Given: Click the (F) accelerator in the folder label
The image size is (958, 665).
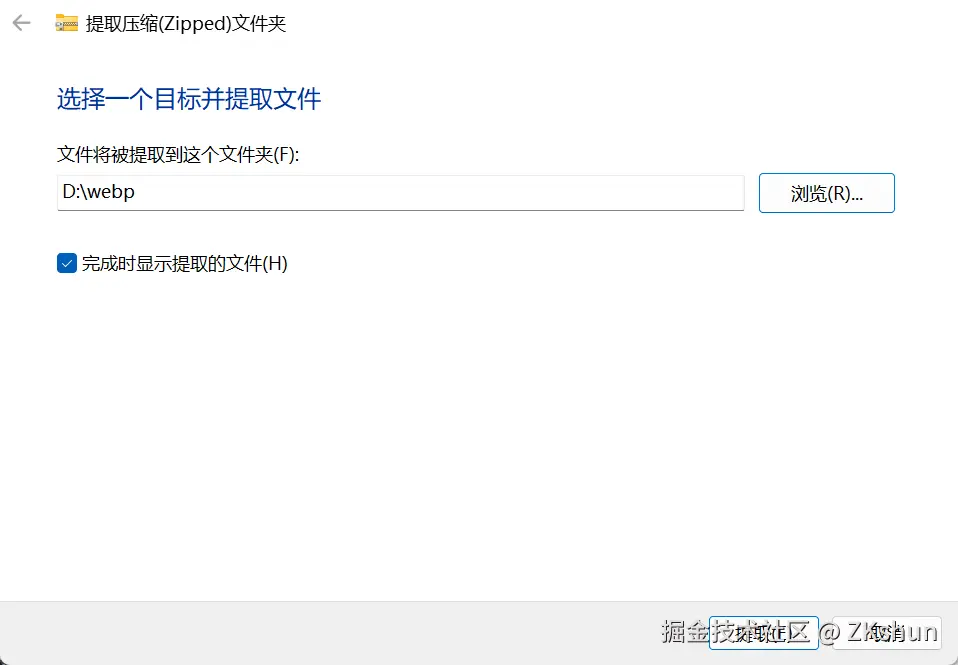Looking at the screenshot, I should 284,154.
